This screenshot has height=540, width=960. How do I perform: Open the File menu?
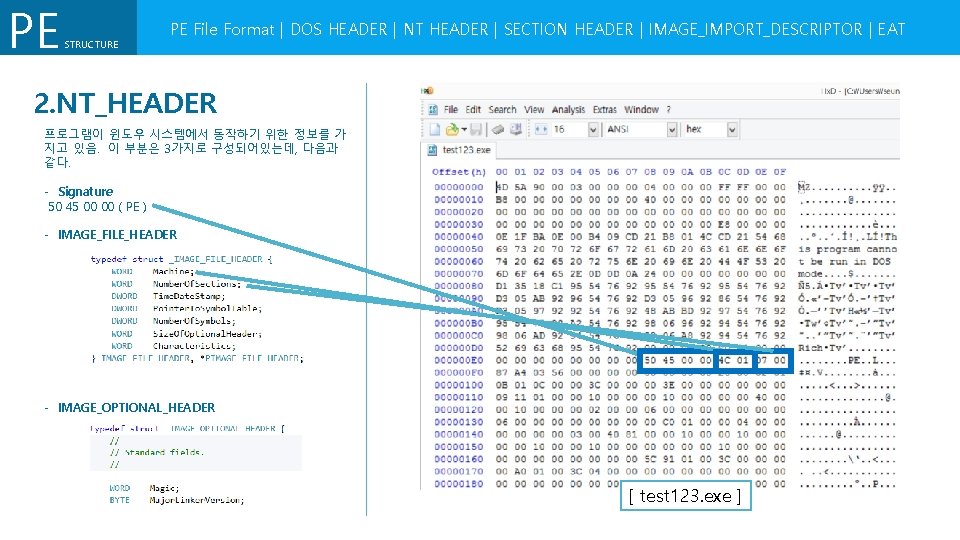(451, 110)
